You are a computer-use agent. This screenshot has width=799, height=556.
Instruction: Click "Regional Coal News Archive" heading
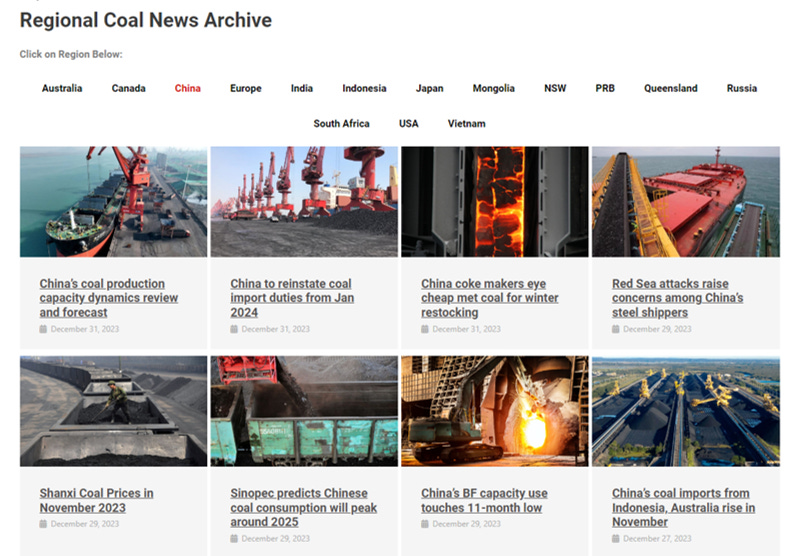[146, 20]
